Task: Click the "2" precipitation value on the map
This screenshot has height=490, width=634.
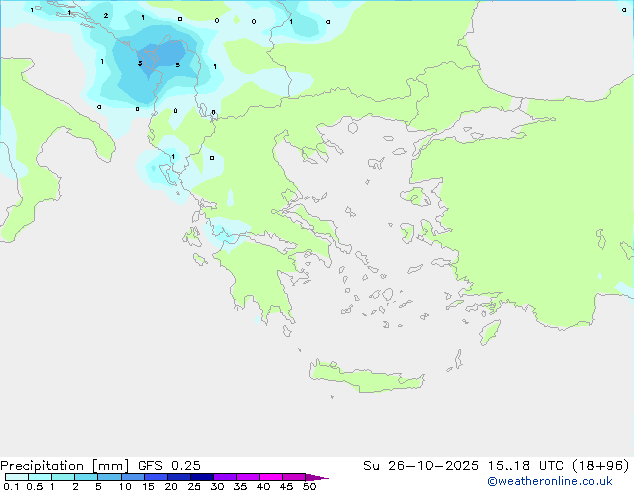Action: (106, 16)
